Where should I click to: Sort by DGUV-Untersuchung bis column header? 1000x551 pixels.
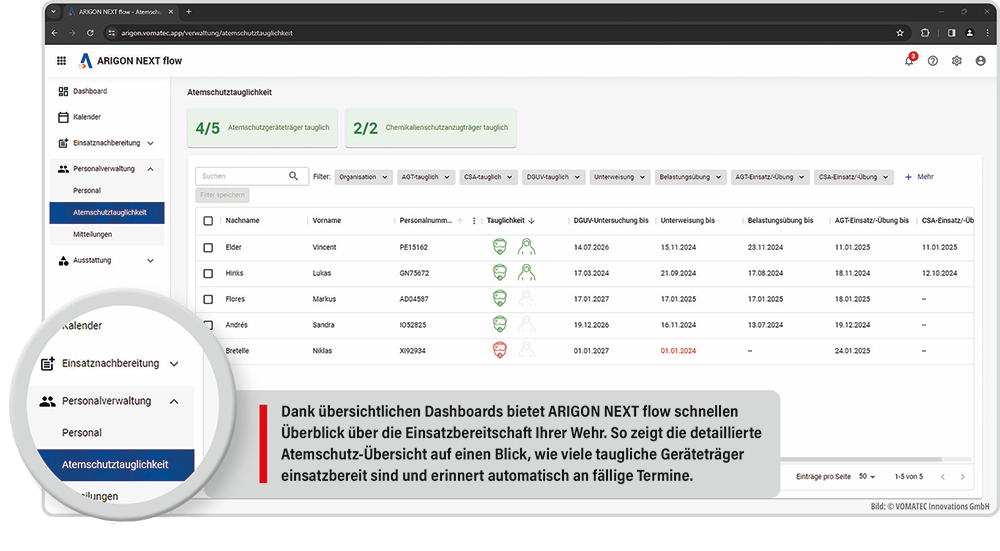click(x=611, y=221)
